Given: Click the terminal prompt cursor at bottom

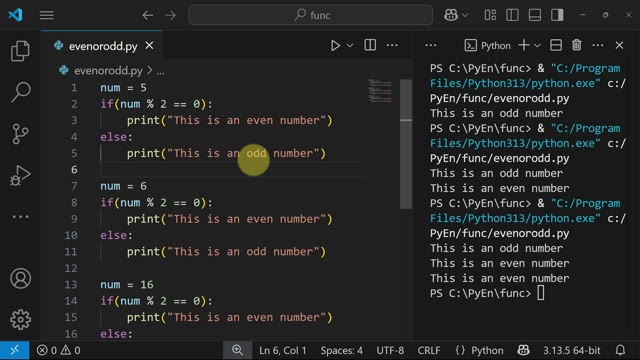Looking at the screenshot, I should tap(541, 293).
